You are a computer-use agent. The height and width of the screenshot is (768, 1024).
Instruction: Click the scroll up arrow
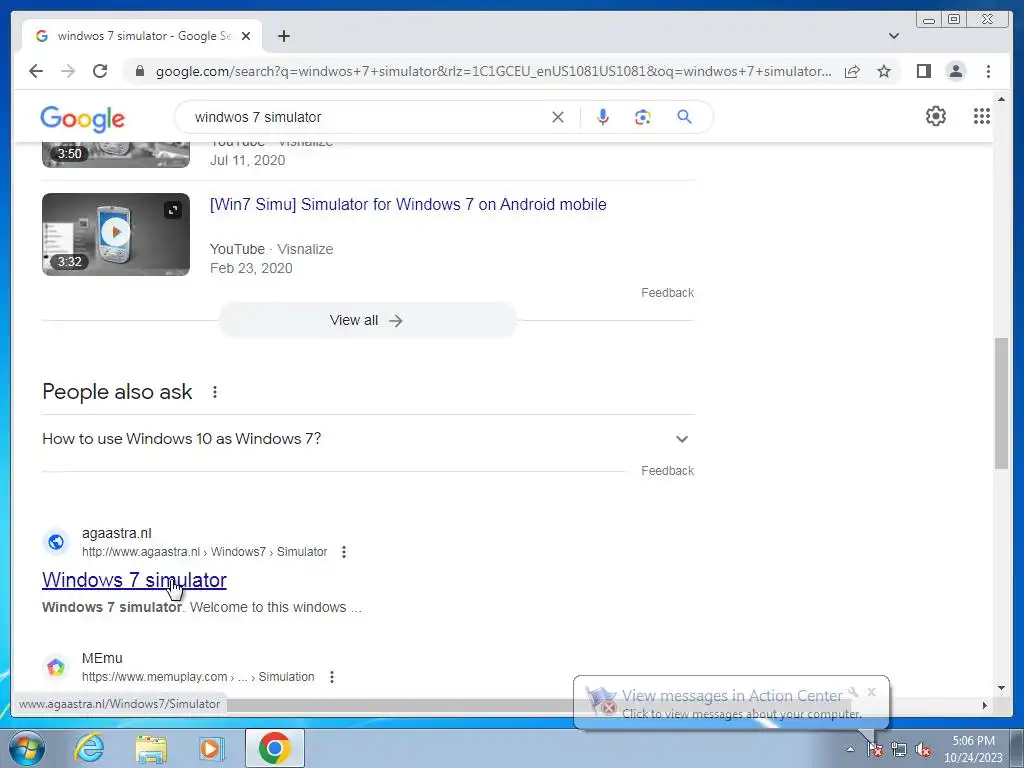[1001, 99]
